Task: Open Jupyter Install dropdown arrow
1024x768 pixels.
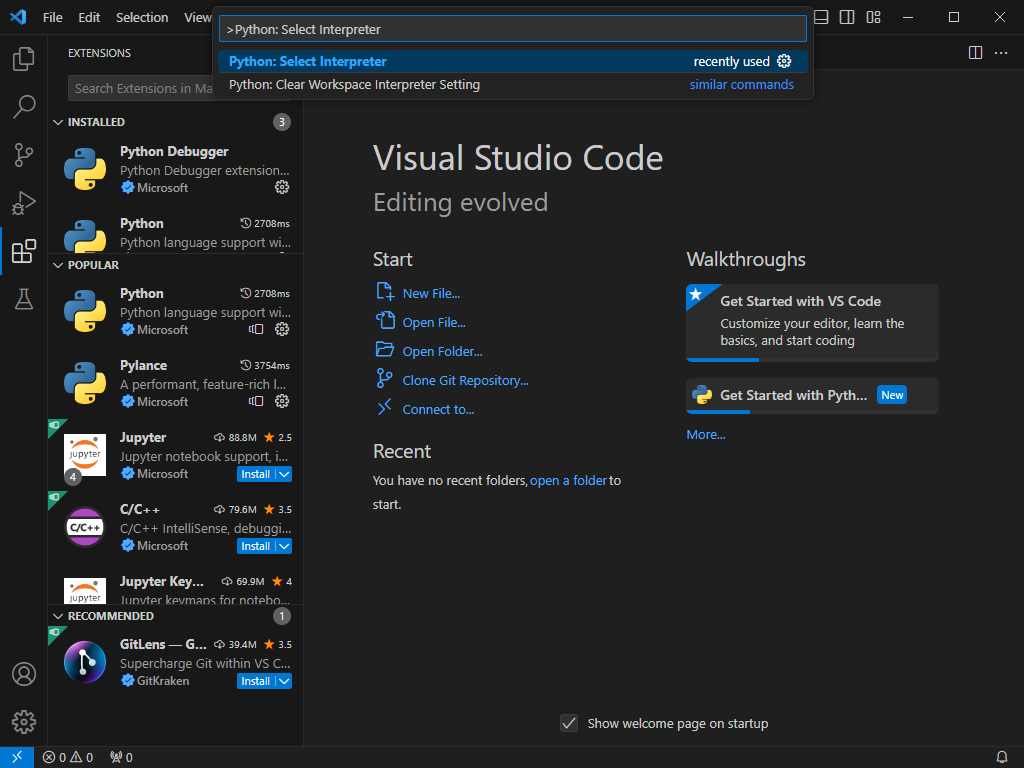Action: coord(284,474)
